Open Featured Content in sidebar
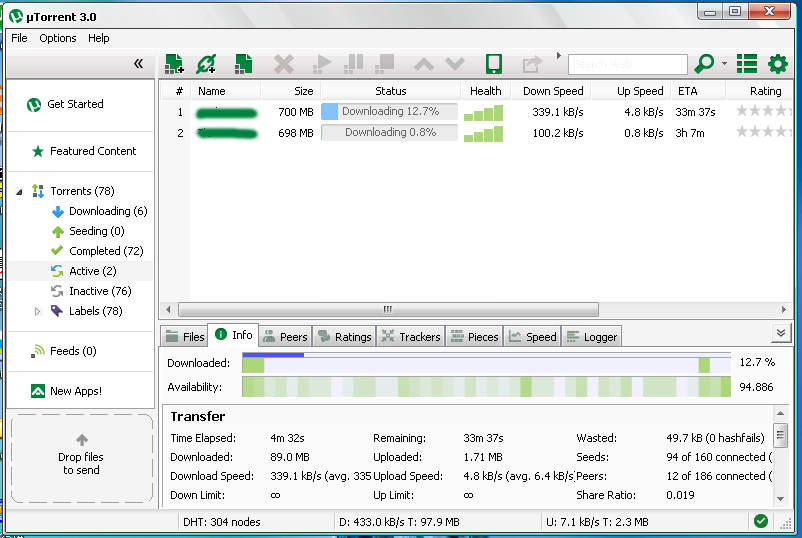802x538 pixels. click(84, 151)
